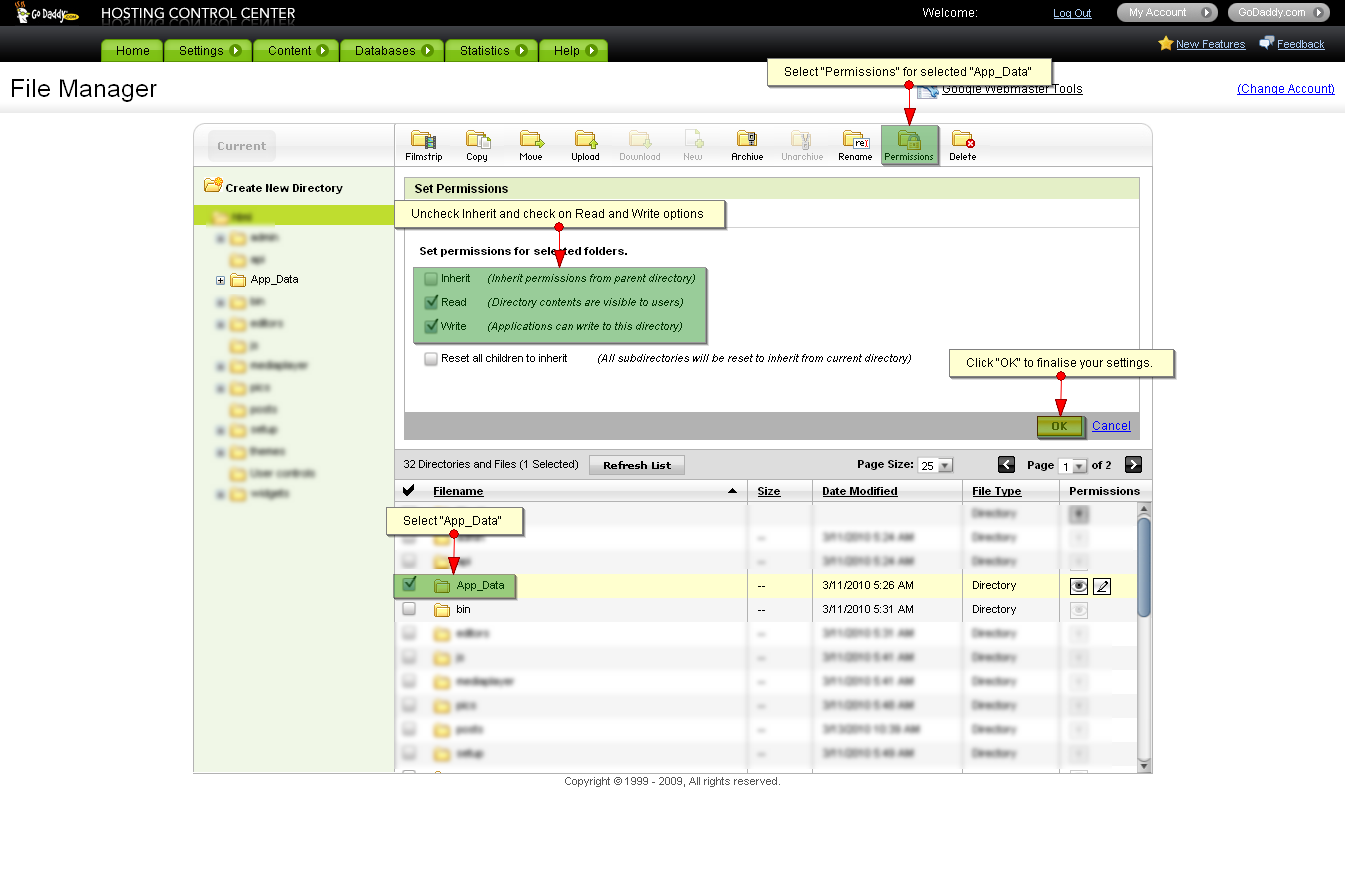The image size is (1345, 894).
Task: Open the Databases menu
Action: [393, 51]
